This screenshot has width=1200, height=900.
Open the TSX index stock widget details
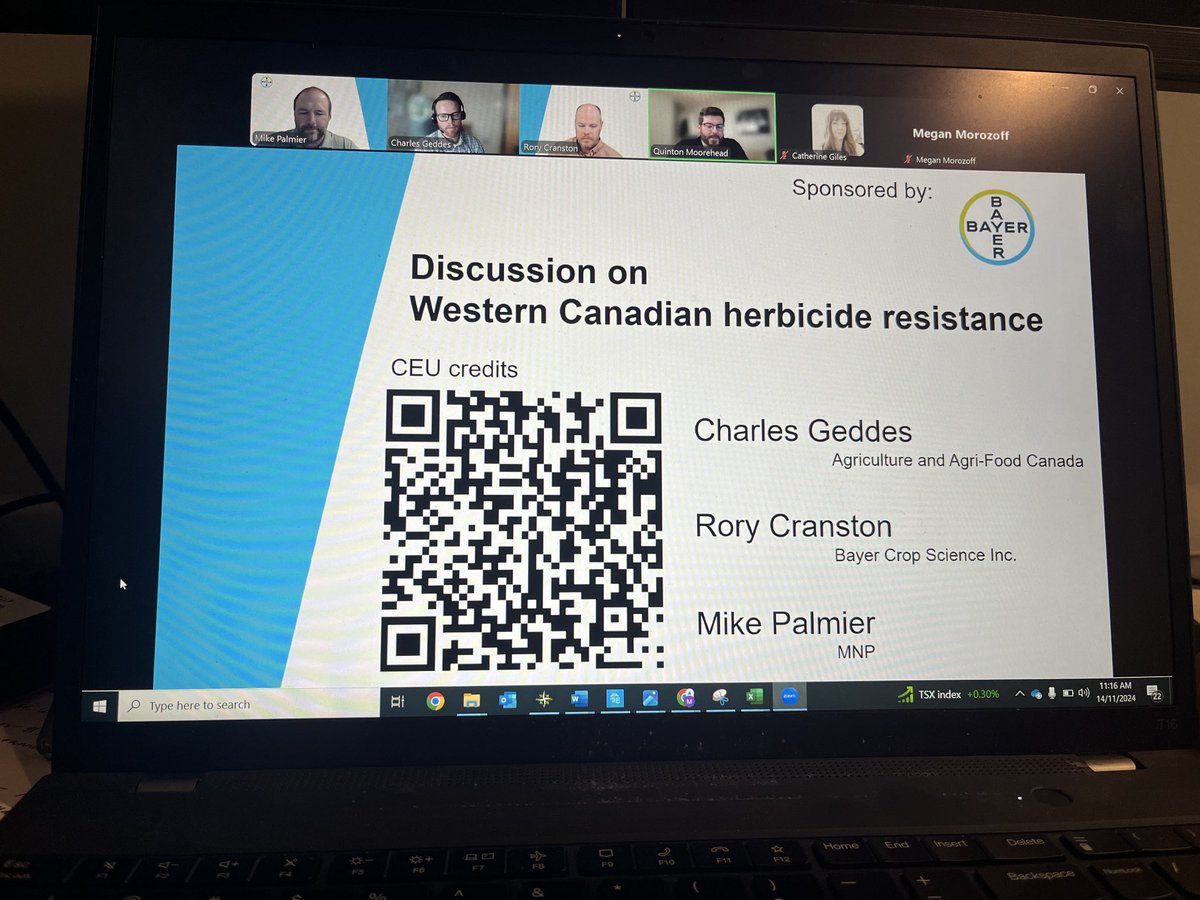coord(945,693)
